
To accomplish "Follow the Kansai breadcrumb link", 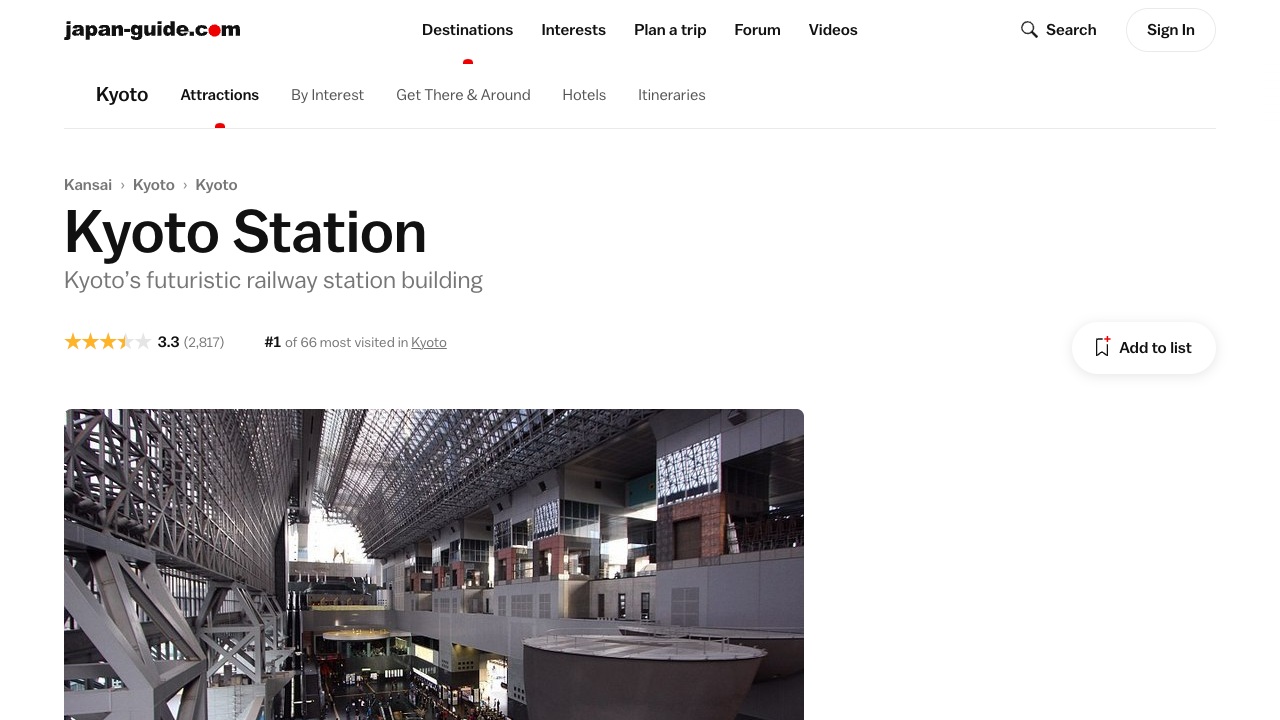I will pyautogui.click(x=88, y=185).
